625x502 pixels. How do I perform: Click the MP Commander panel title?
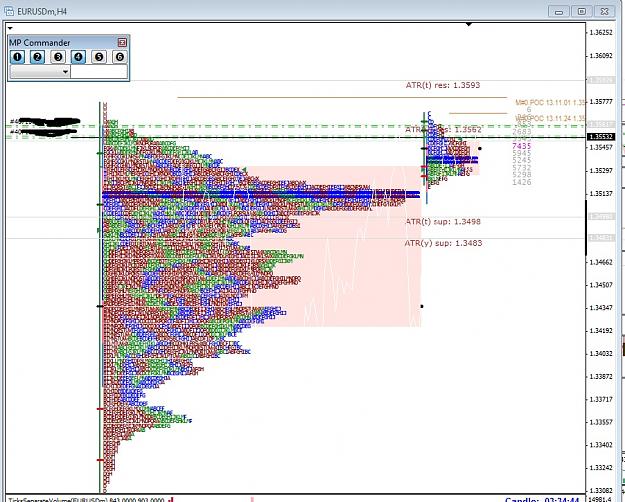tap(39, 43)
